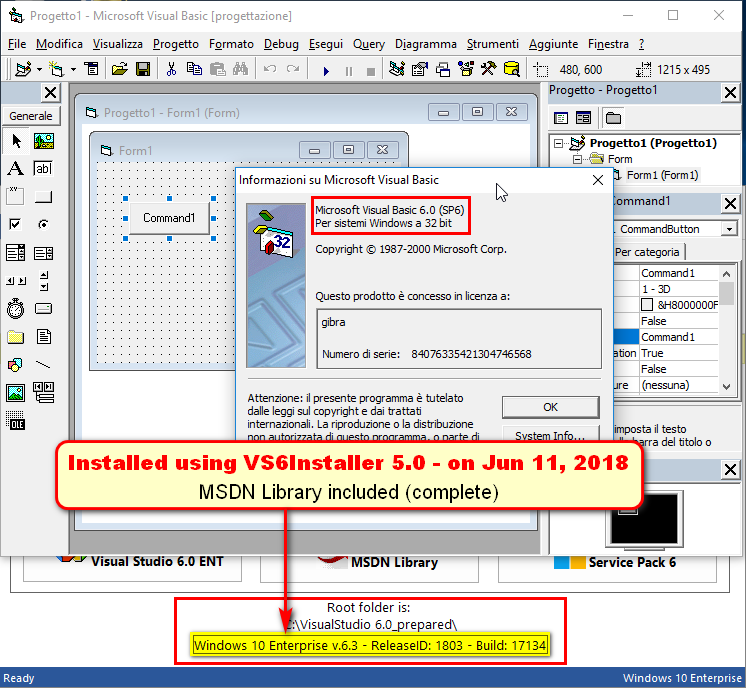Select the horizontal scrollbar control tool
The width and height of the screenshot is (746, 688).
[x=16, y=281]
